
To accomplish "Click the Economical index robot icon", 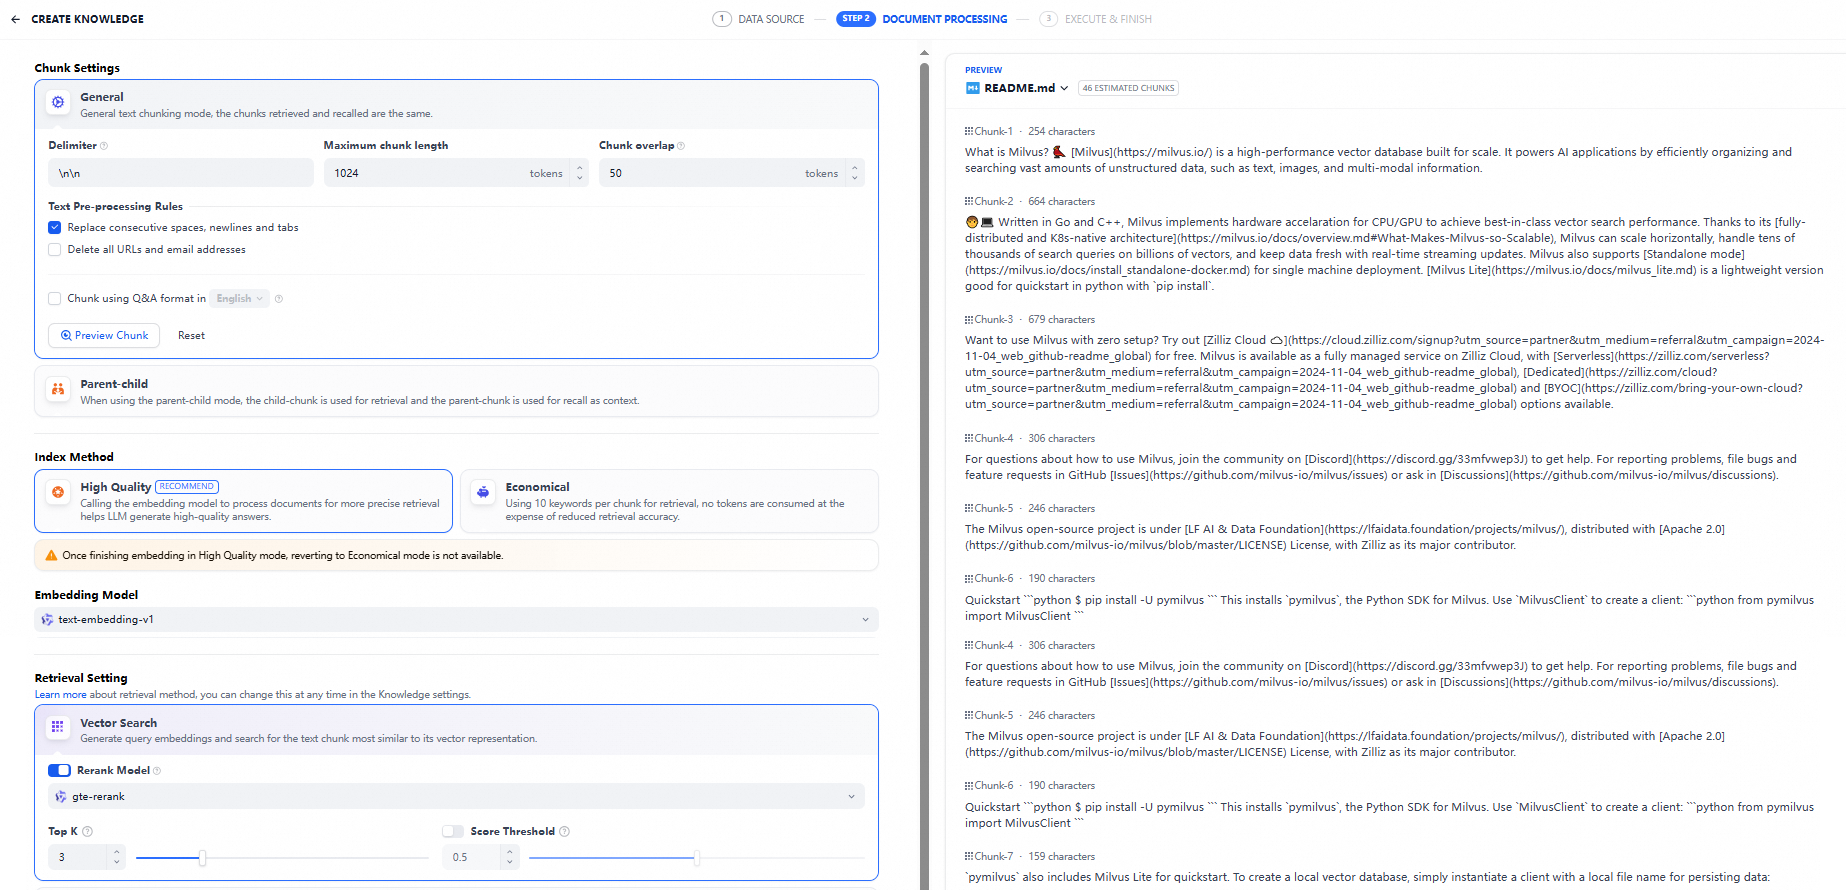I will 483,492.
